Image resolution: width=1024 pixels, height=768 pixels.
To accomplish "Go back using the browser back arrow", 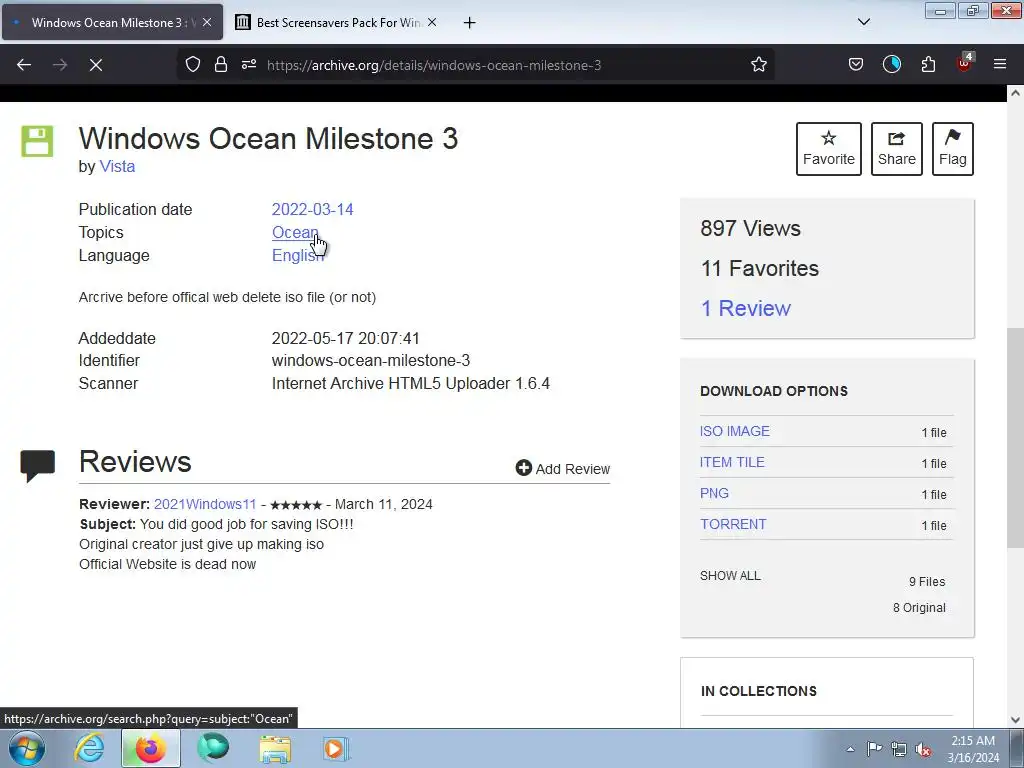I will [x=24, y=65].
